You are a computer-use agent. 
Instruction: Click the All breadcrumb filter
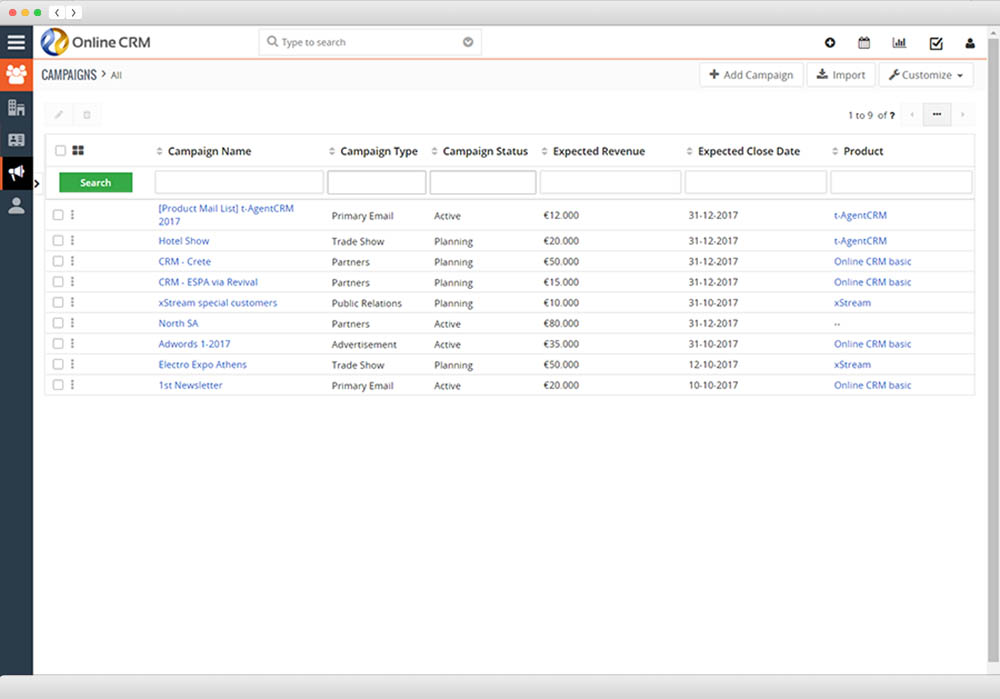click(x=116, y=75)
